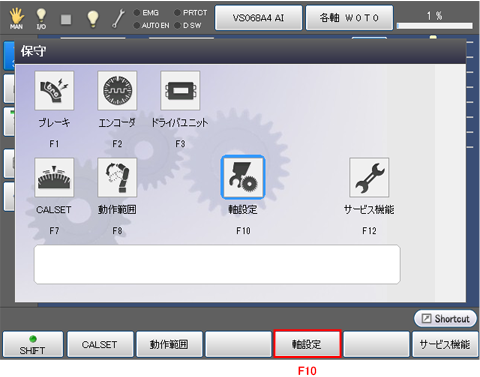Click the I/O light bulb icon
This screenshot has width=480, height=377.
pos(41,18)
